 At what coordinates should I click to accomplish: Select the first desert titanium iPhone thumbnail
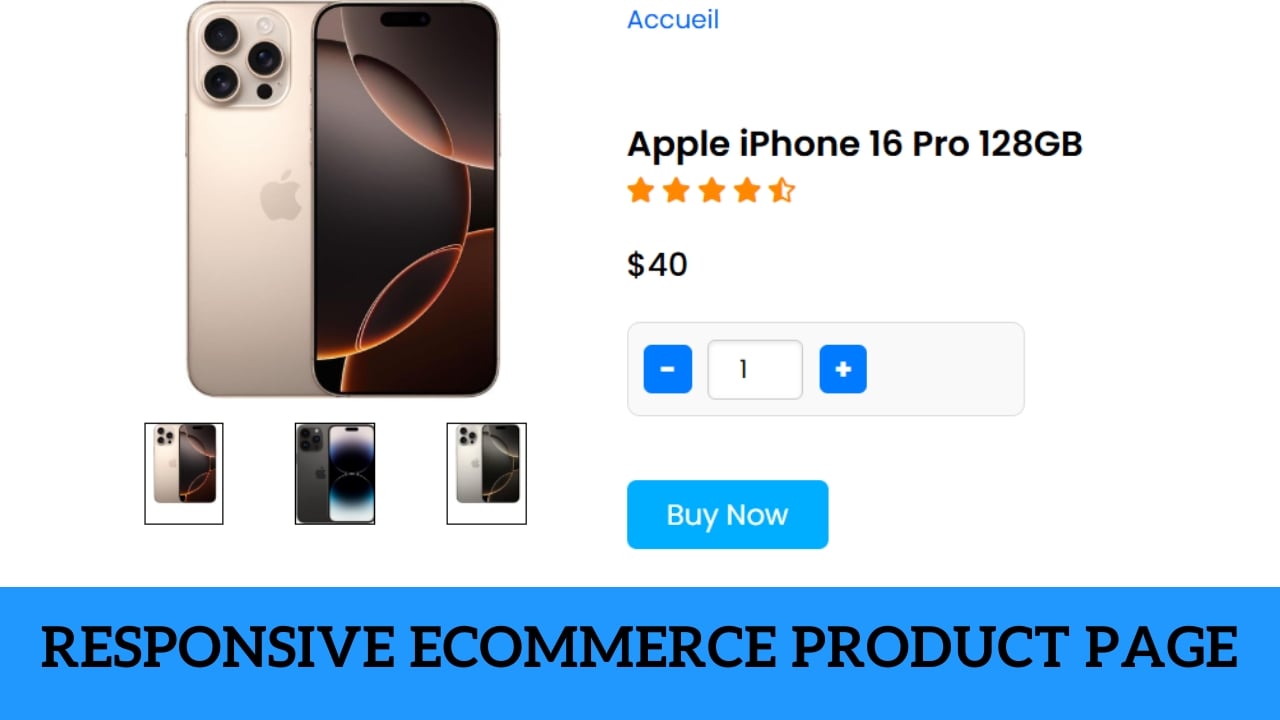[184, 473]
